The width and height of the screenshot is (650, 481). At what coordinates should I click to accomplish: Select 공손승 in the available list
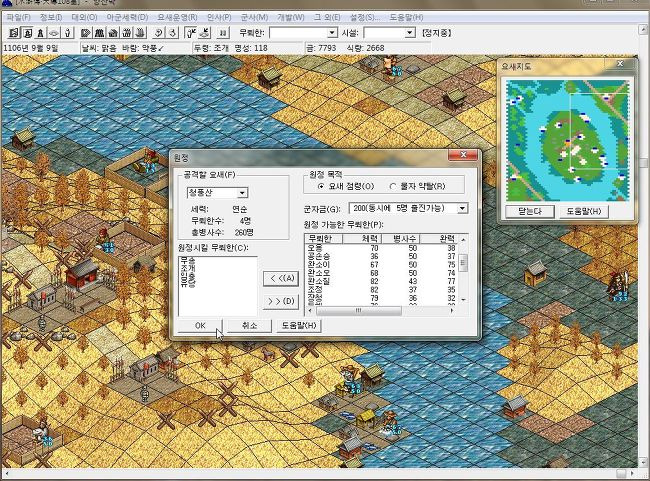(318, 256)
